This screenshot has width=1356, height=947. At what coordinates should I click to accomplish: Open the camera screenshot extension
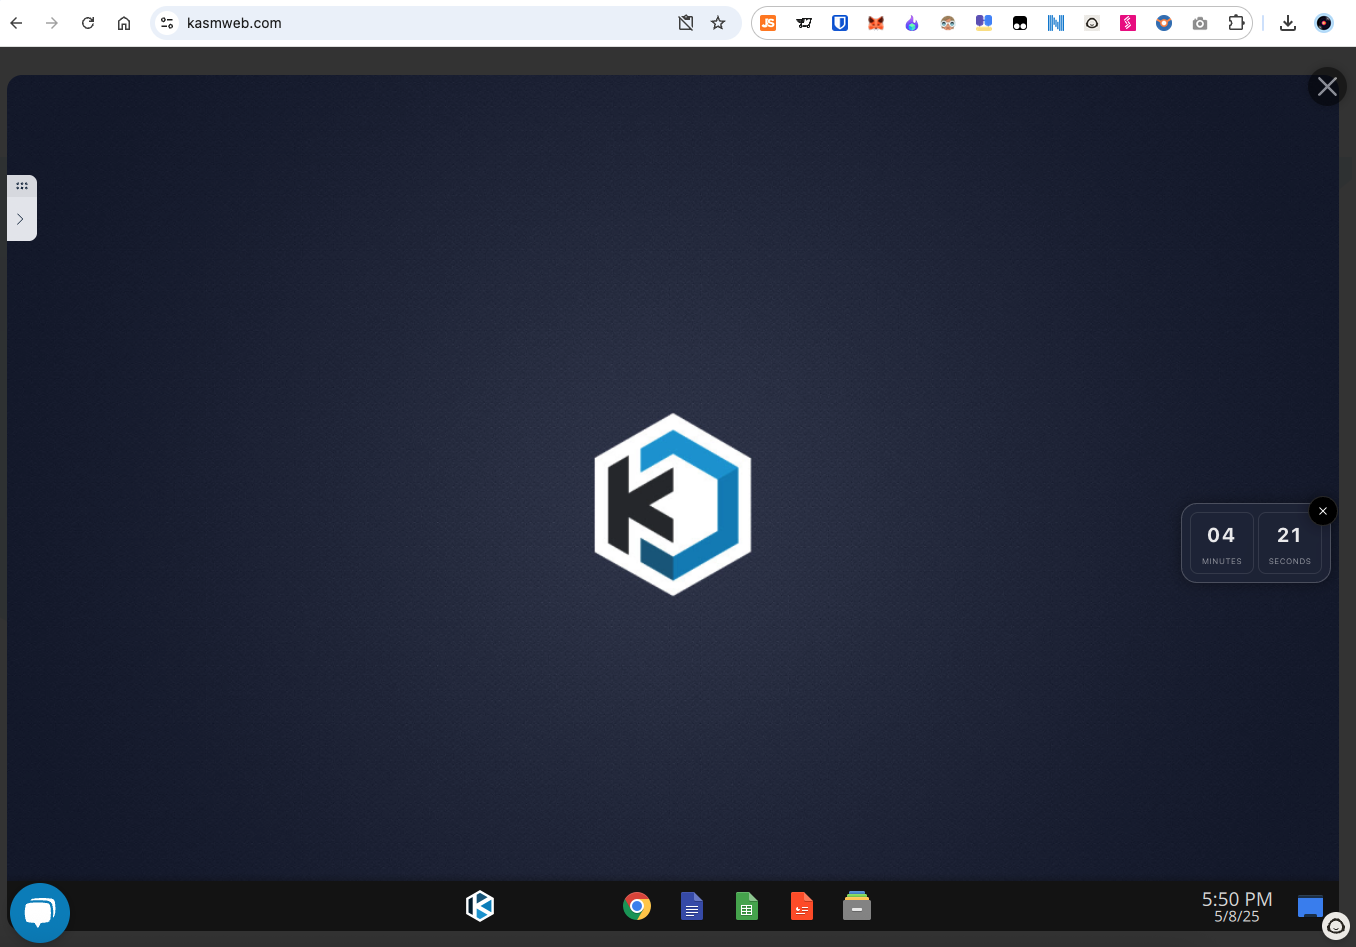click(x=1200, y=23)
